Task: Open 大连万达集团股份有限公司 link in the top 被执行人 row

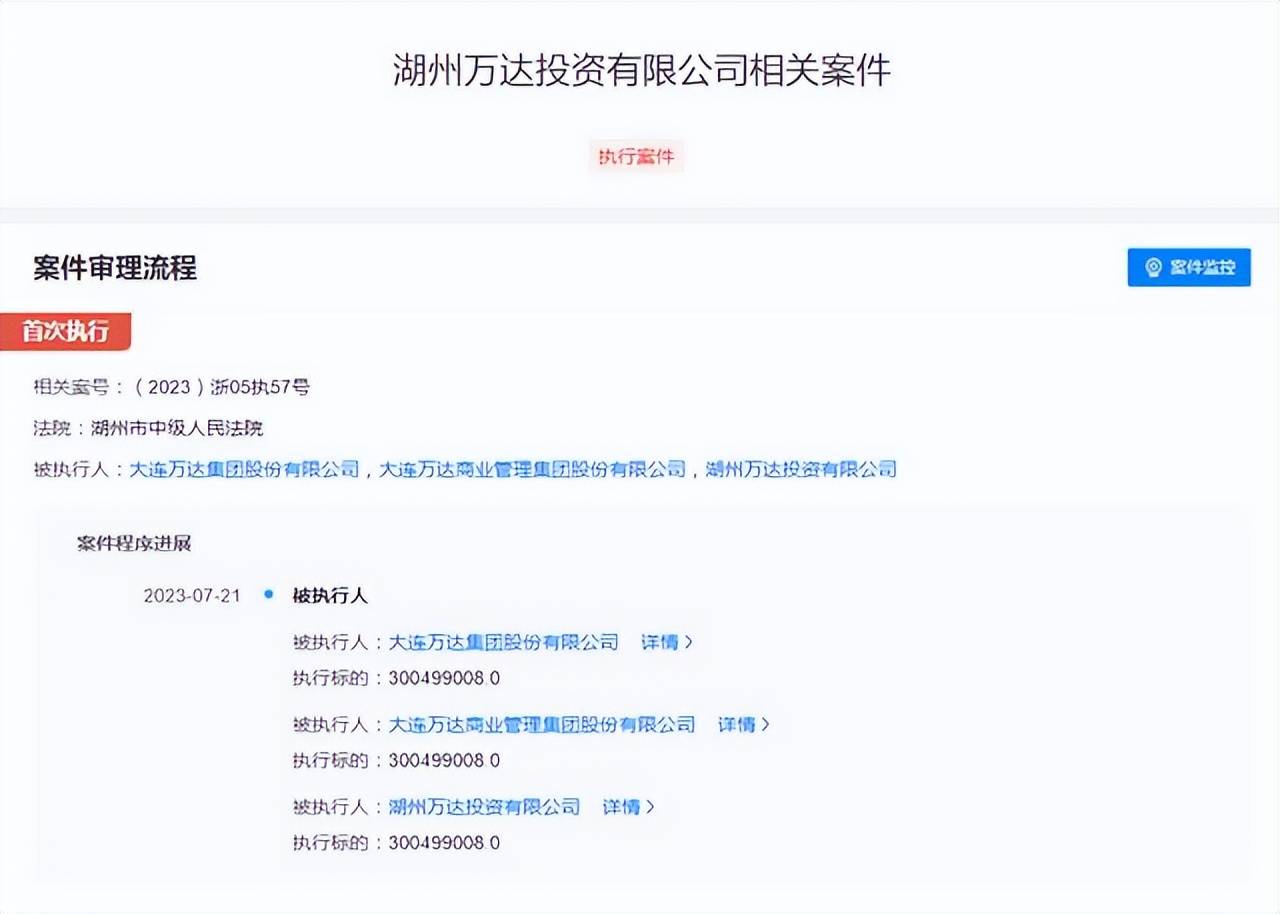Action: [x=244, y=469]
